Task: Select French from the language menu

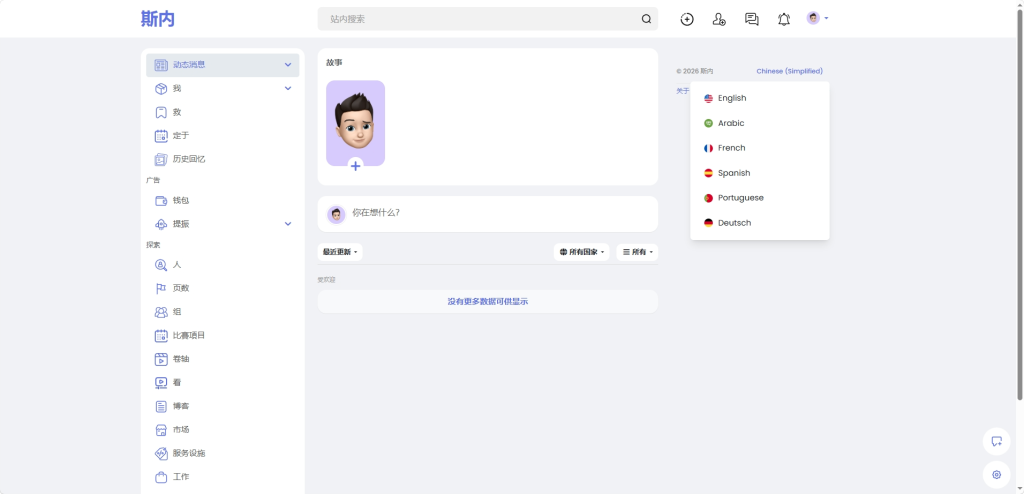Action: (x=760, y=148)
